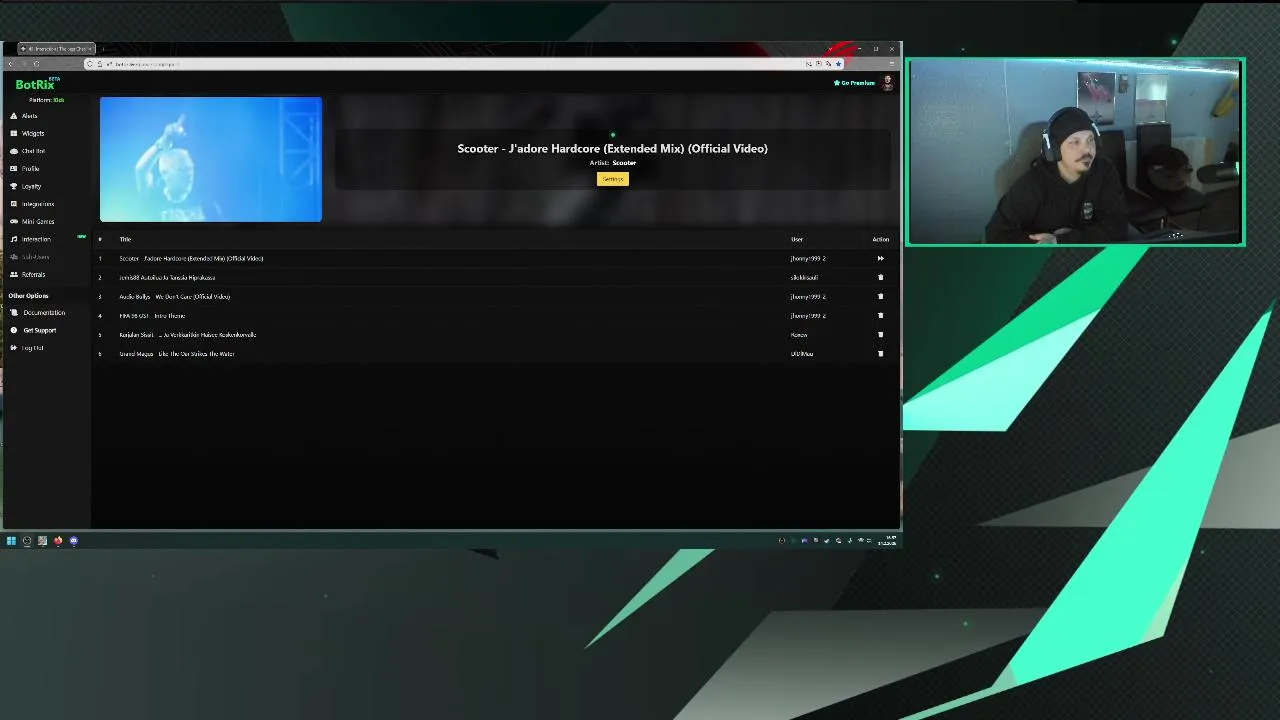Delete the Jamis88 song from the queue
The height and width of the screenshot is (720, 1280).
click(x=881, y=277)
